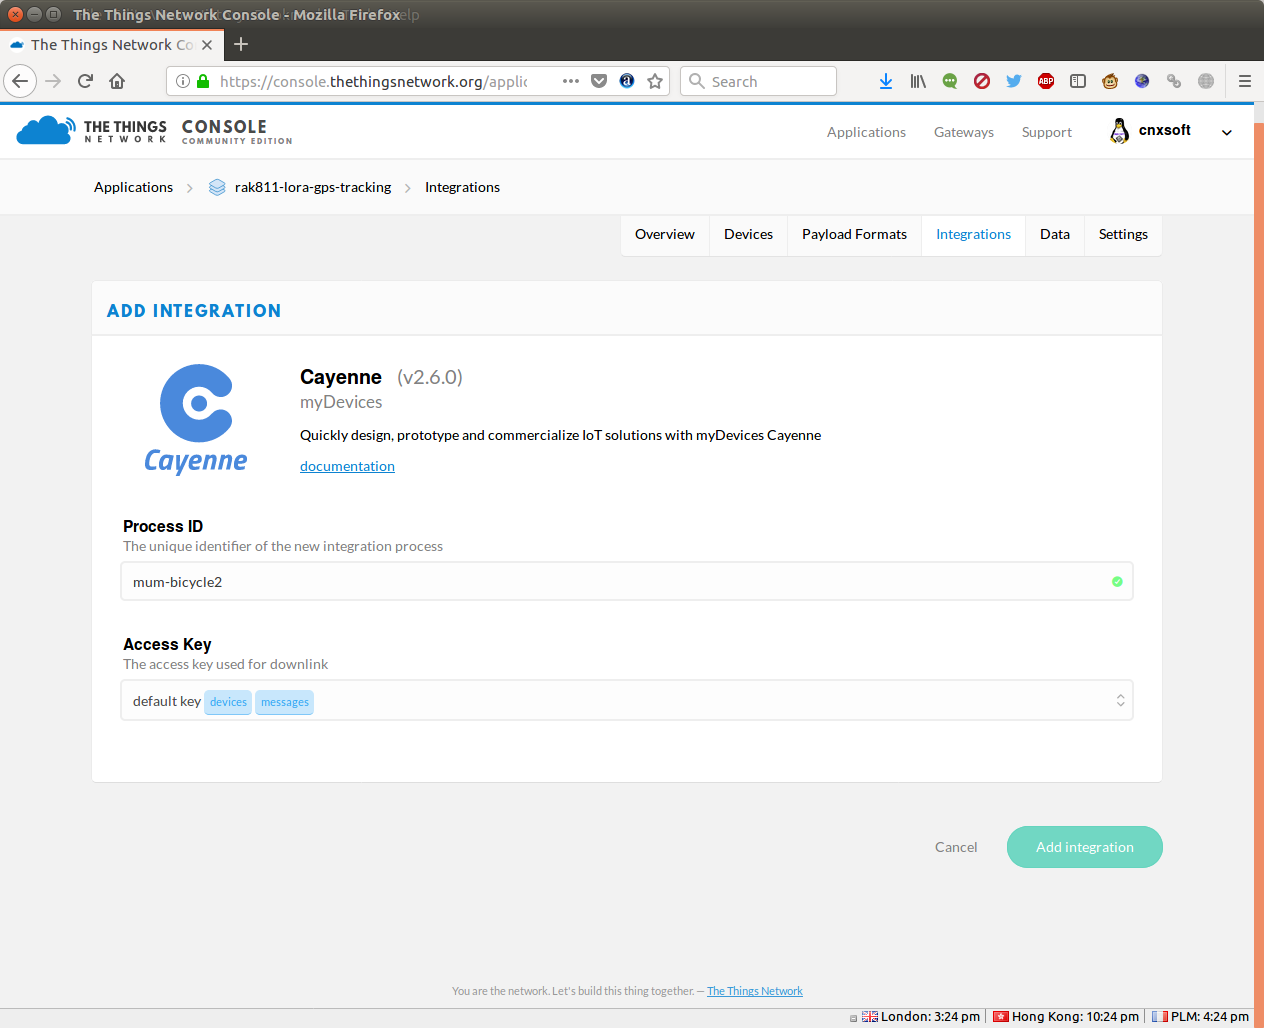Switch to the Data tab
1264x1028 pixels.
1055,235
